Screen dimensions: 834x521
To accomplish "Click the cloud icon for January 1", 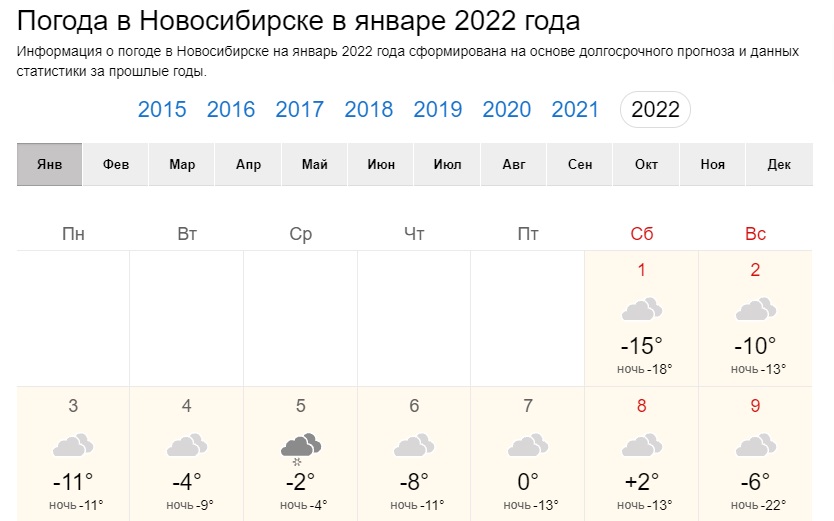I will [641, 309].
